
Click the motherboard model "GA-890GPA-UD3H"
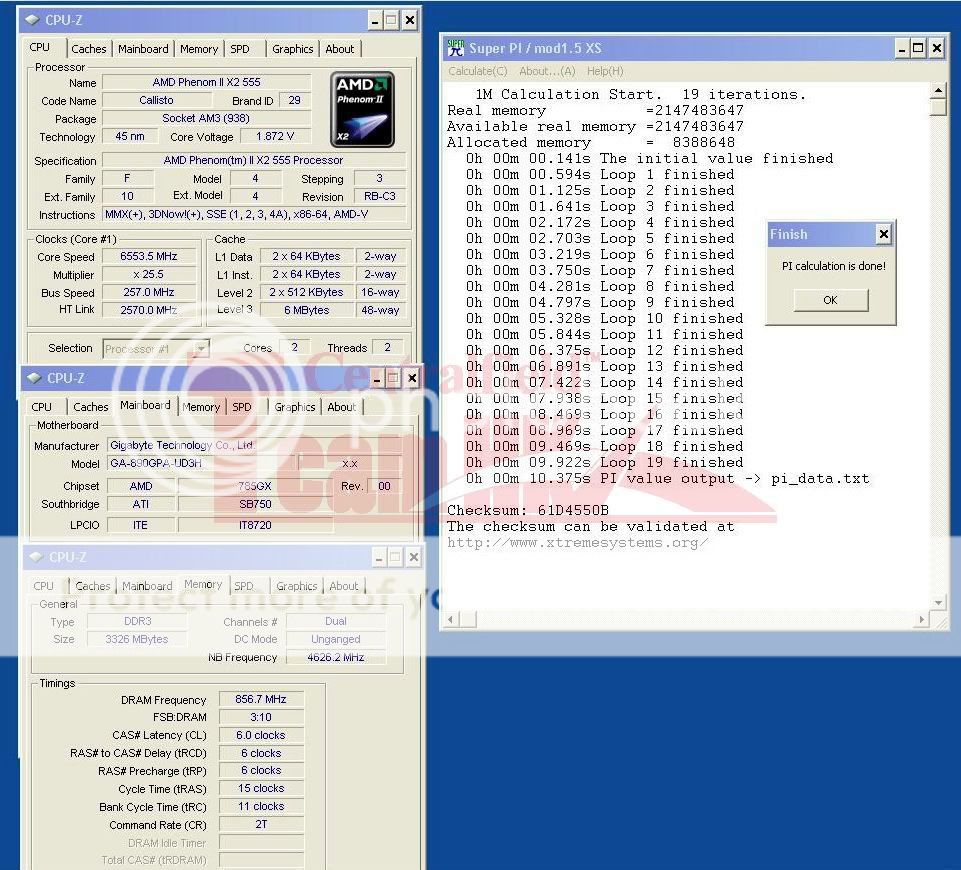tap(202, 463)
